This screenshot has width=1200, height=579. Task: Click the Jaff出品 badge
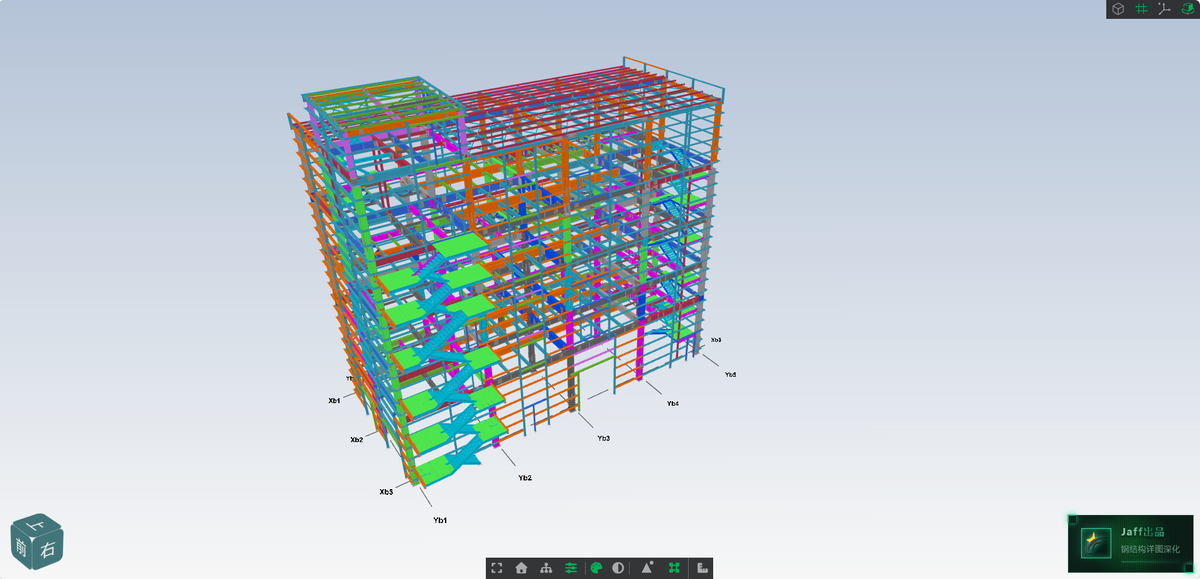(1133, 543)
